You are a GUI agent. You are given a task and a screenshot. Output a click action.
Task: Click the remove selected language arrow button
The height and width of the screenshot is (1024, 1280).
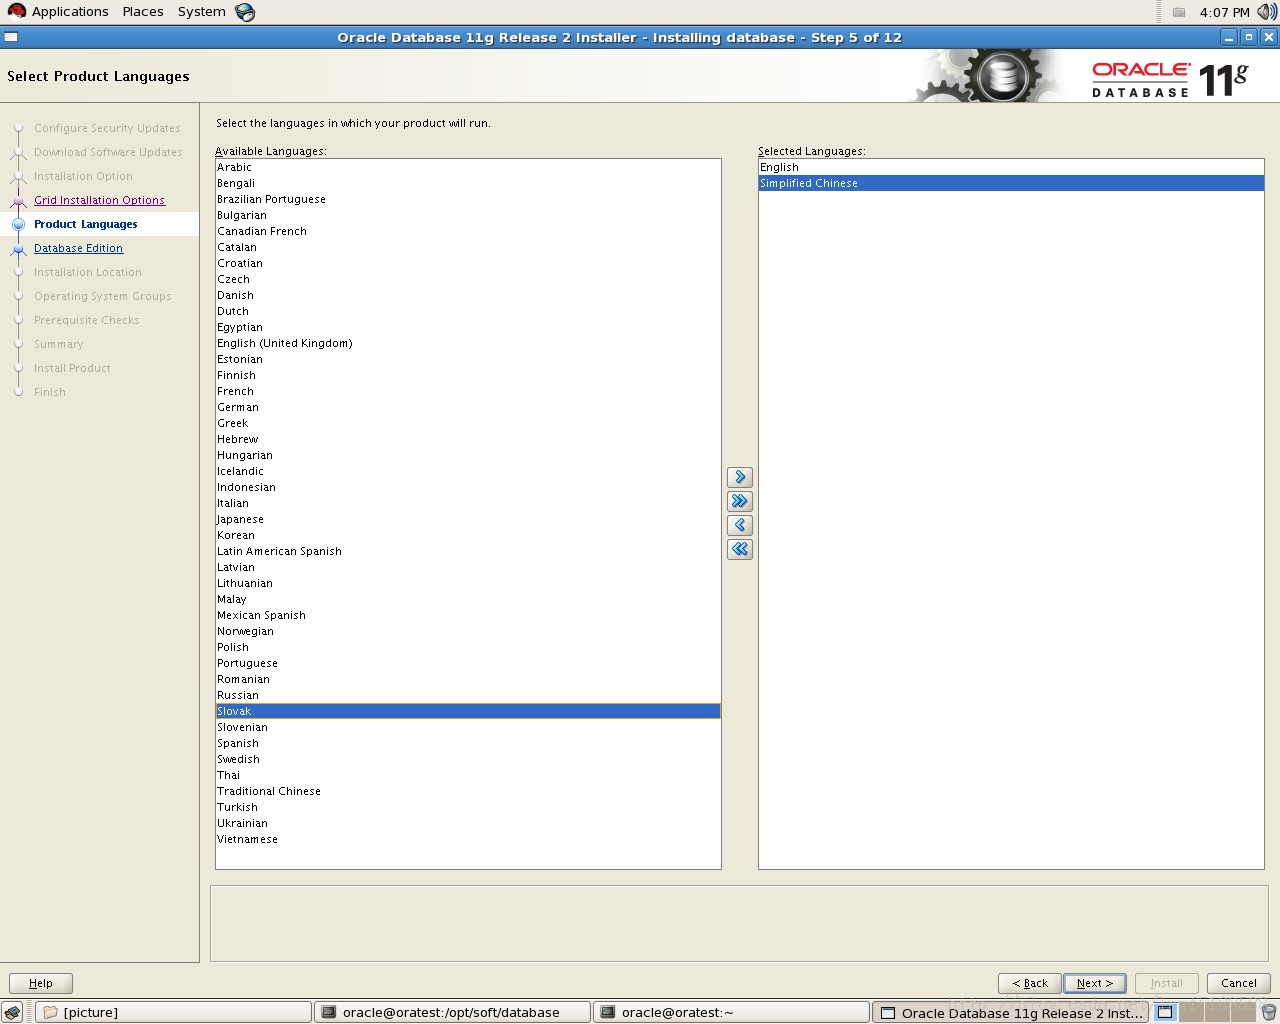click(740, 525)
